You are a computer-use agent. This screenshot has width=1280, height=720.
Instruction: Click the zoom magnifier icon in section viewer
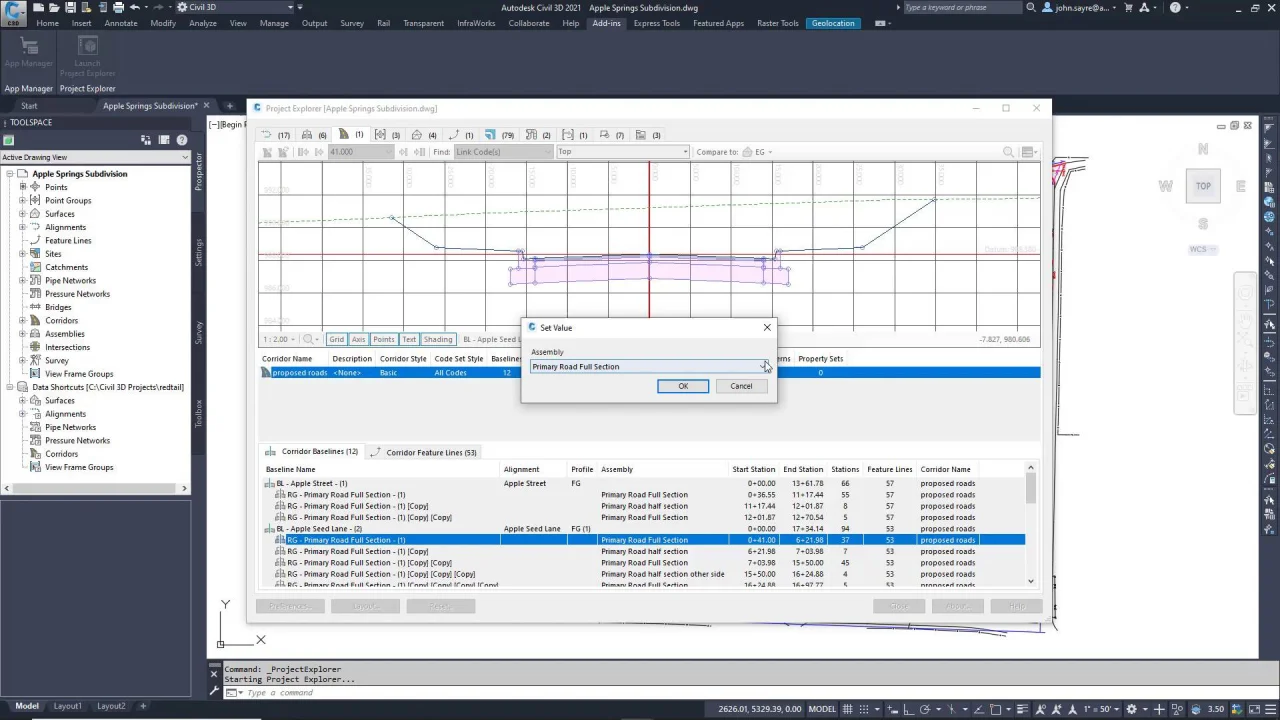pos(1009,152)
